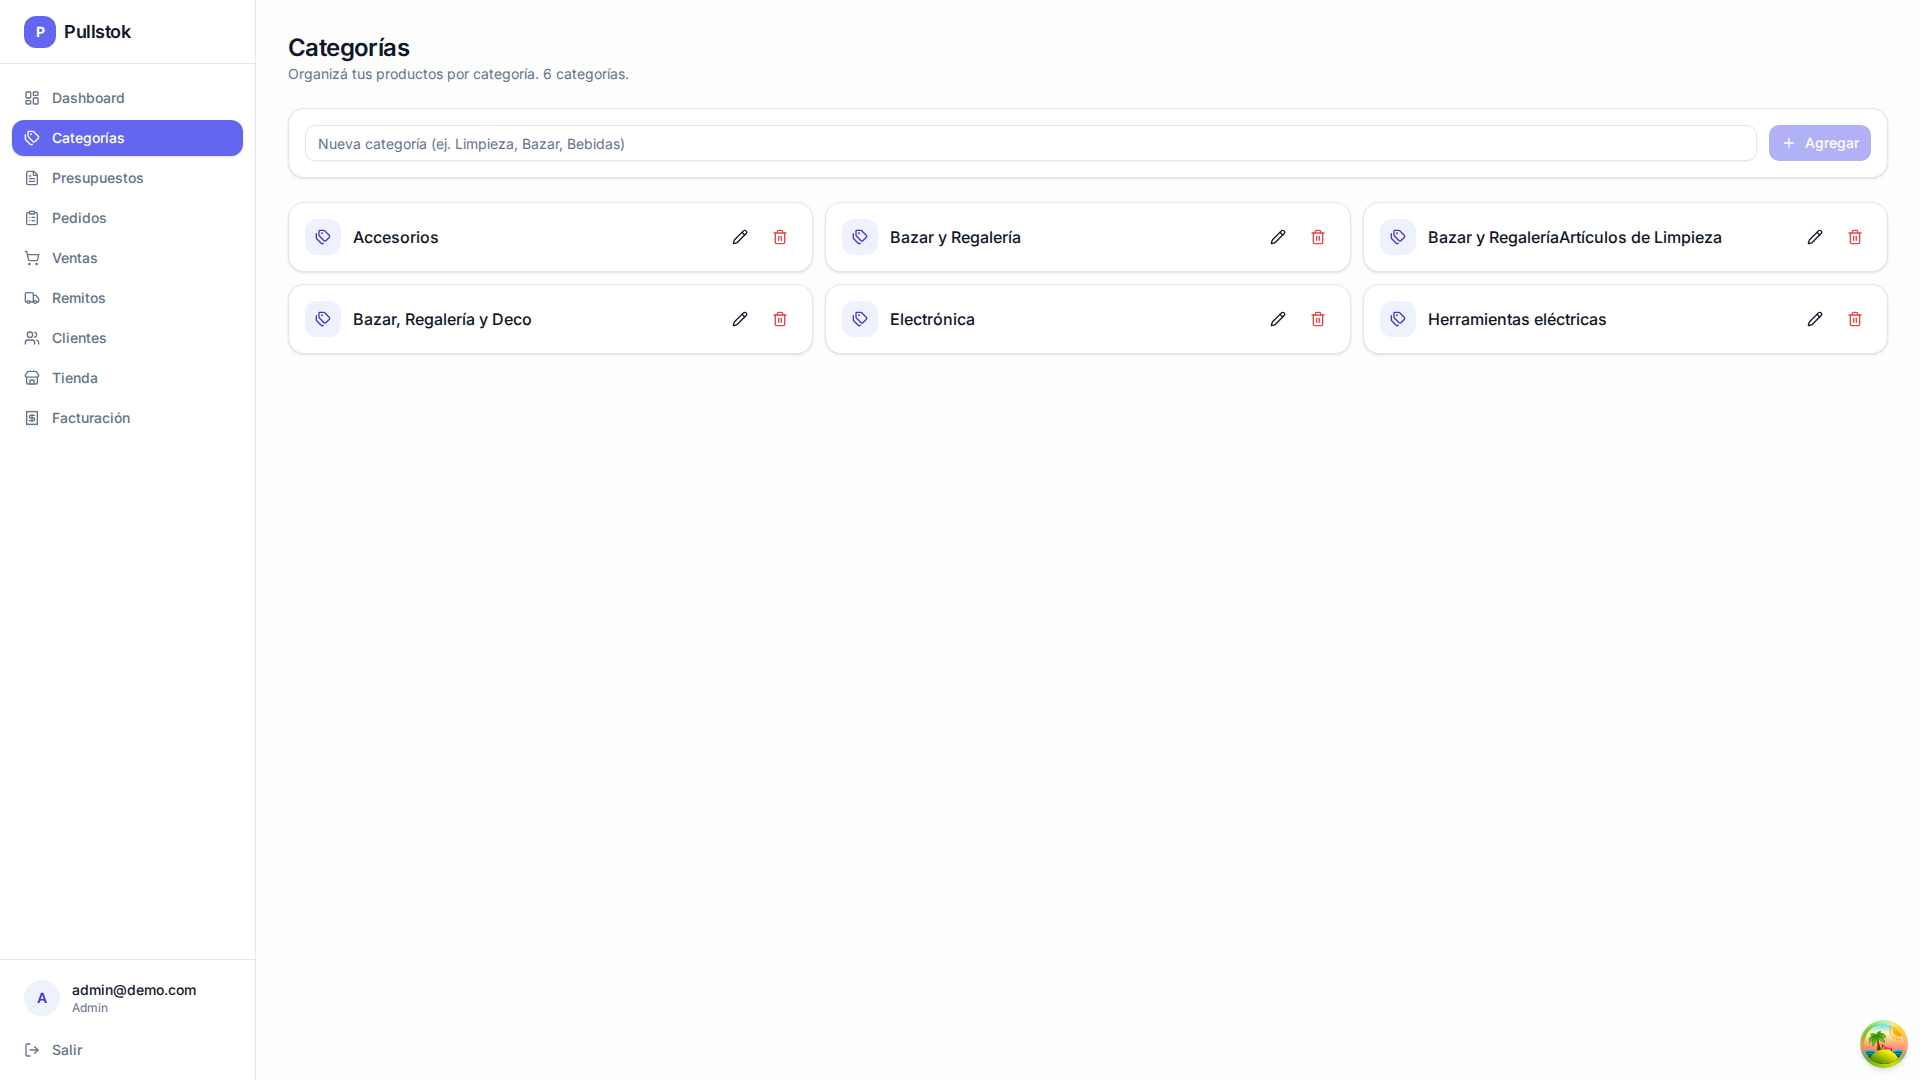This screenshot has width=1920, height=1080.
Task: Edit the Herramientas eléctricas category
Action: click(1815, 319)
